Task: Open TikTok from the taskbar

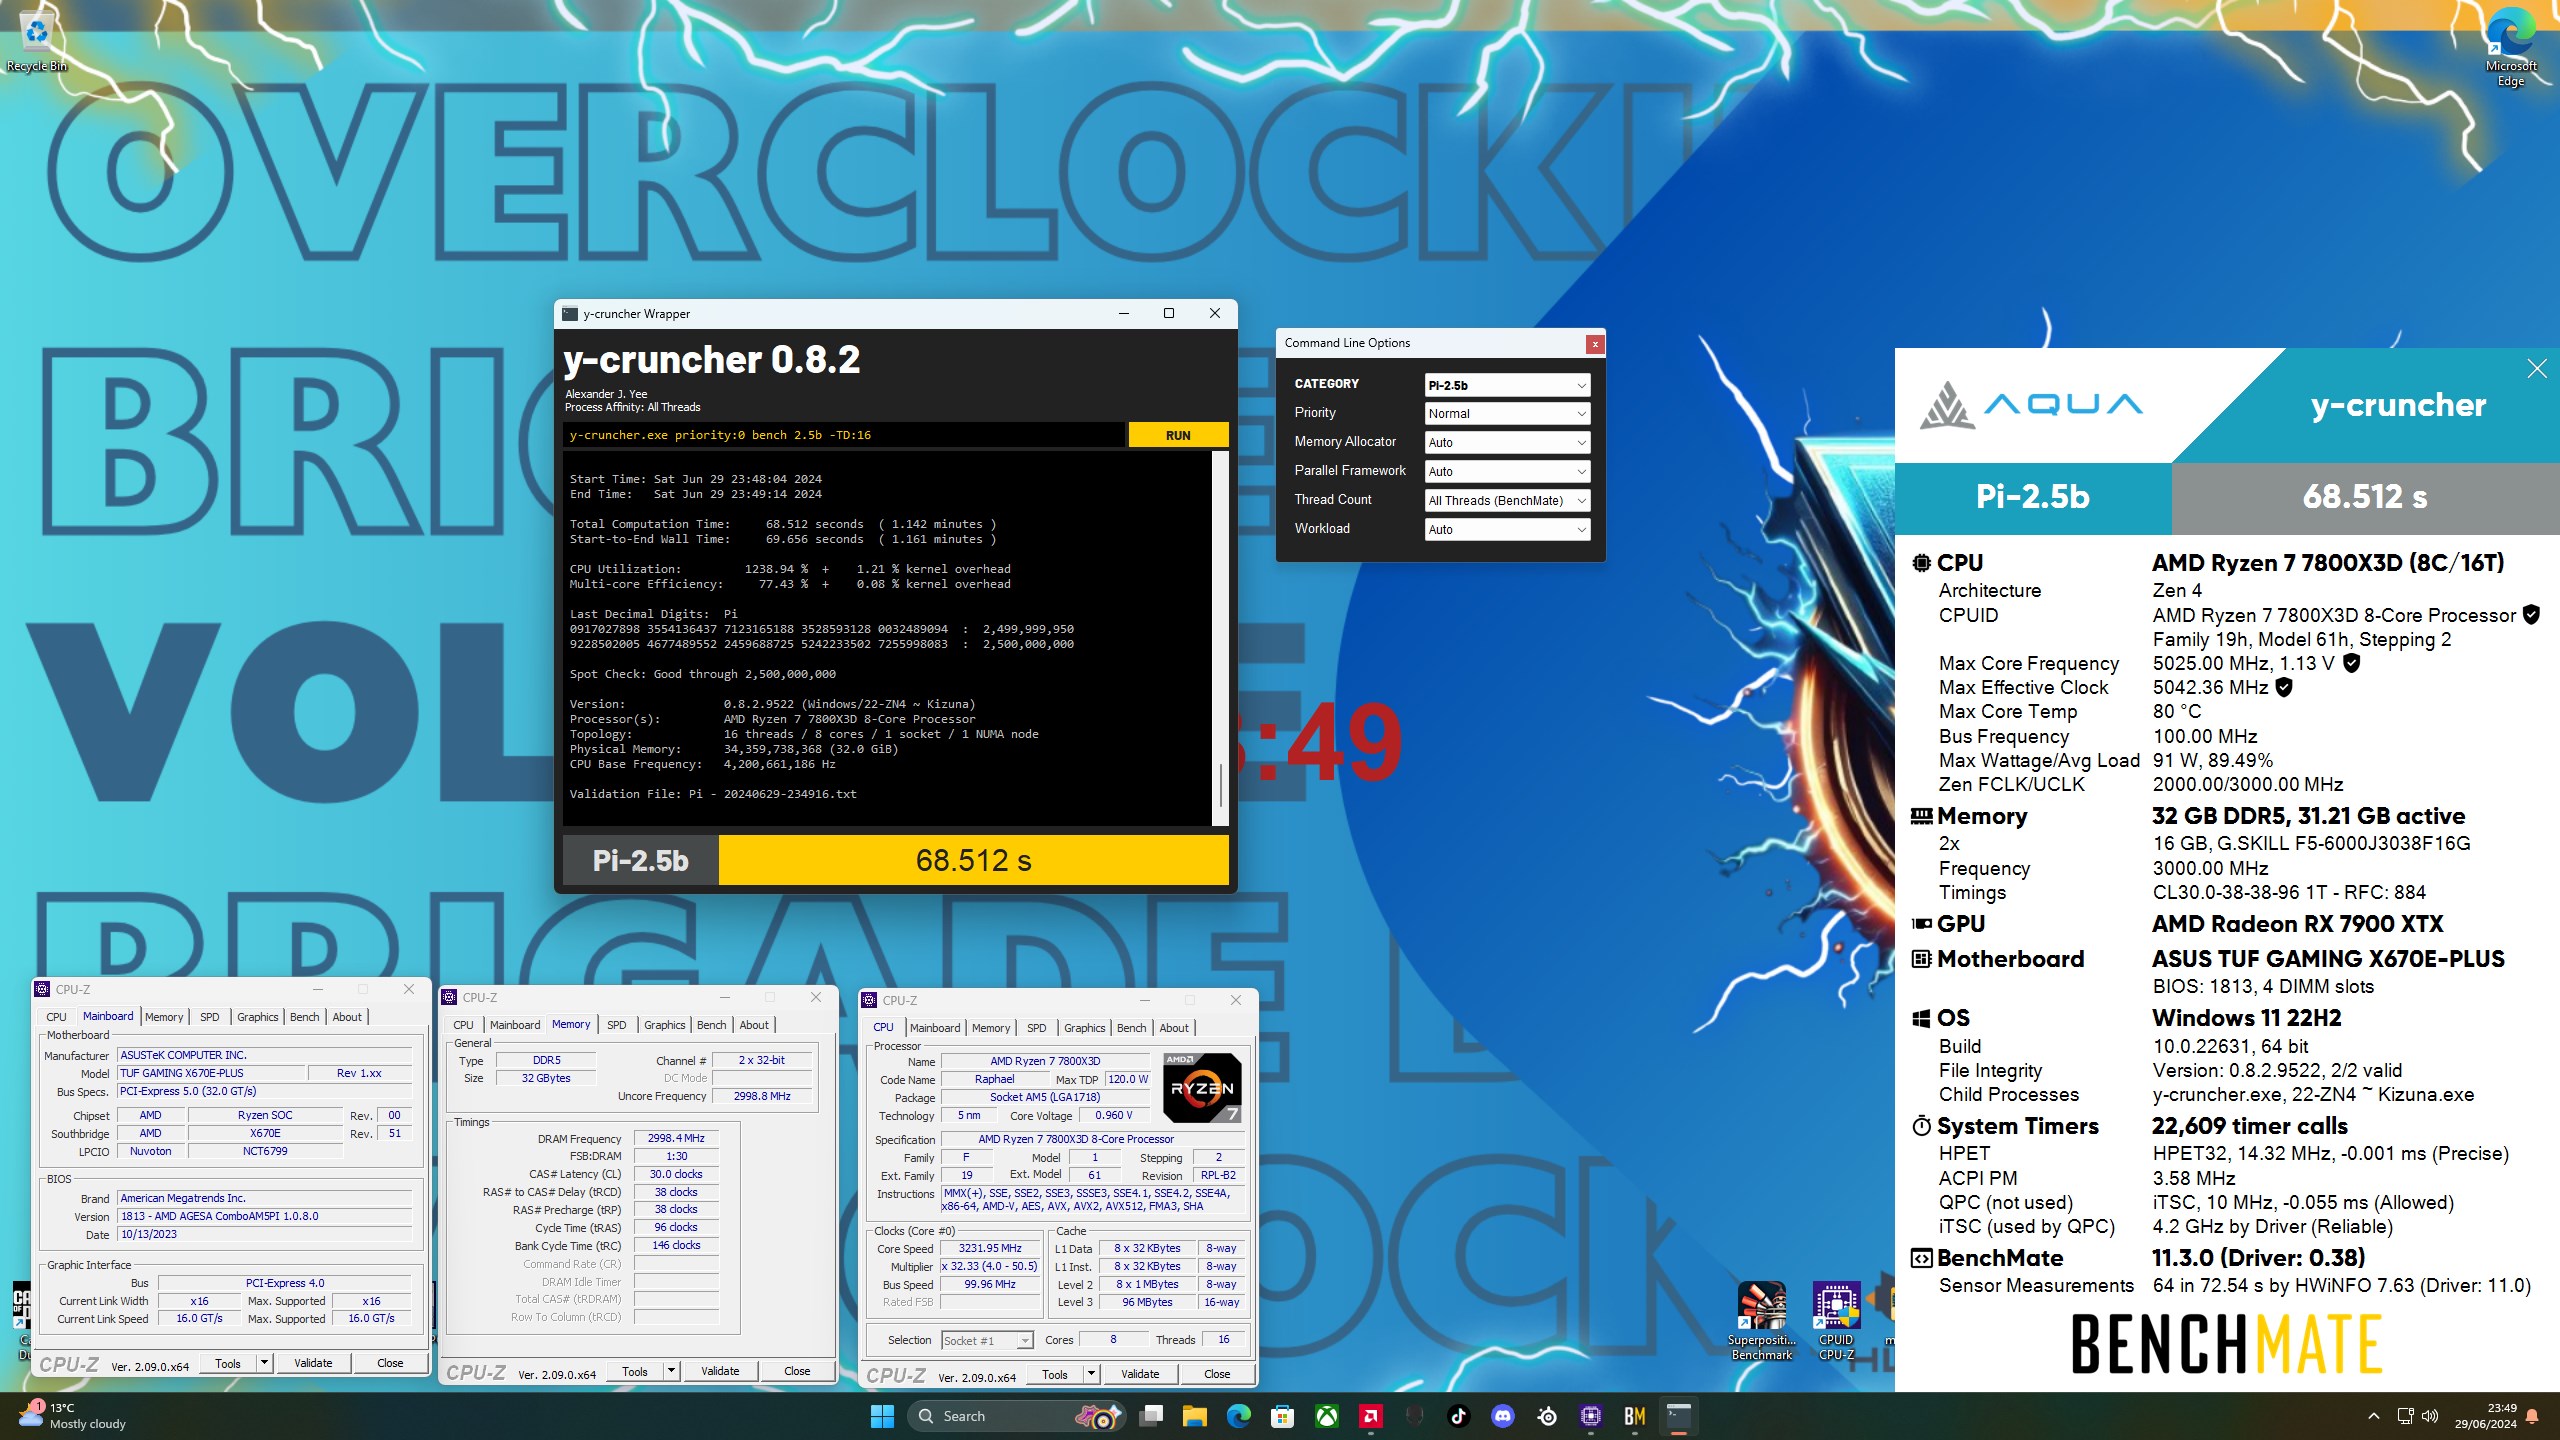Action: [x=1458, y=1416]
